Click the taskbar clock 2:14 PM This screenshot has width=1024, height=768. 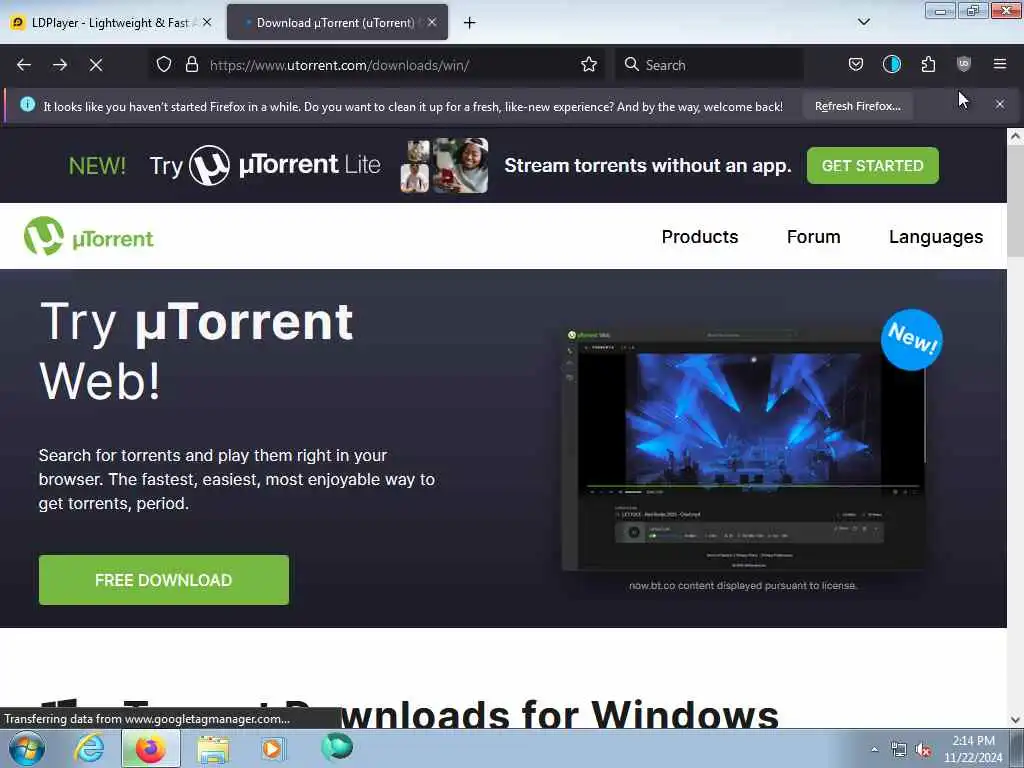click(973, 749)
